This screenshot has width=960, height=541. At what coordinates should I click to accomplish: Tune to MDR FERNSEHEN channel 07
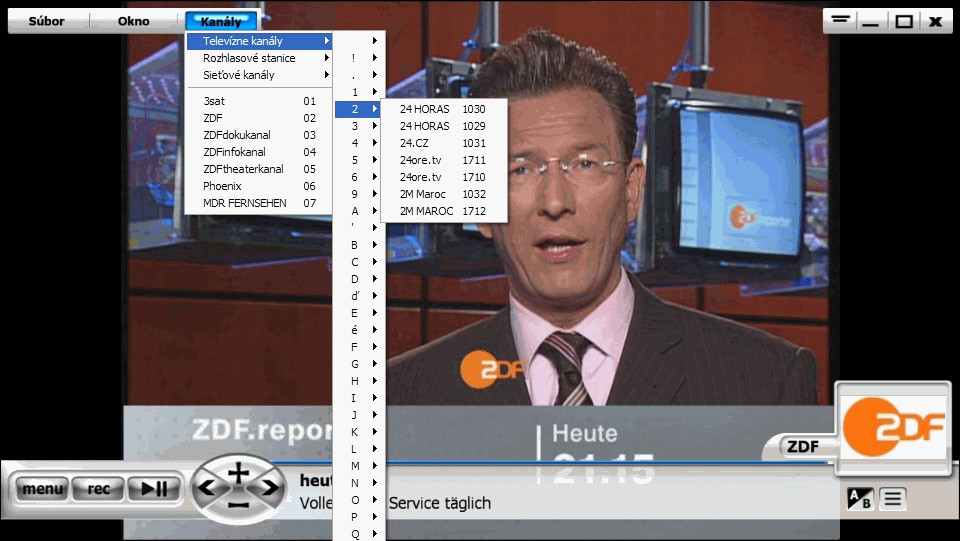click(260, 203)
